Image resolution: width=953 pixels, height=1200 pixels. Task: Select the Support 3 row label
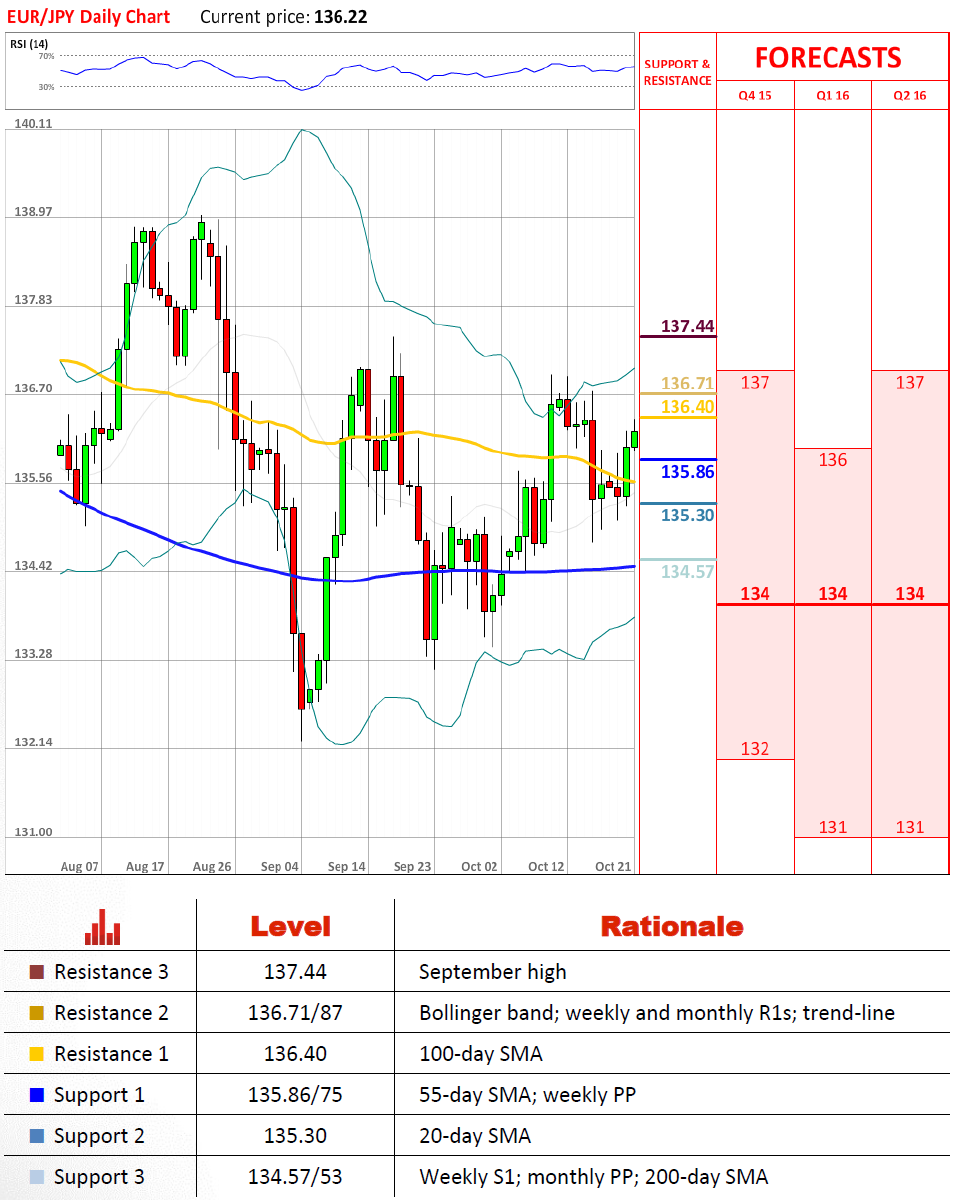click(x=99, y=1177)
